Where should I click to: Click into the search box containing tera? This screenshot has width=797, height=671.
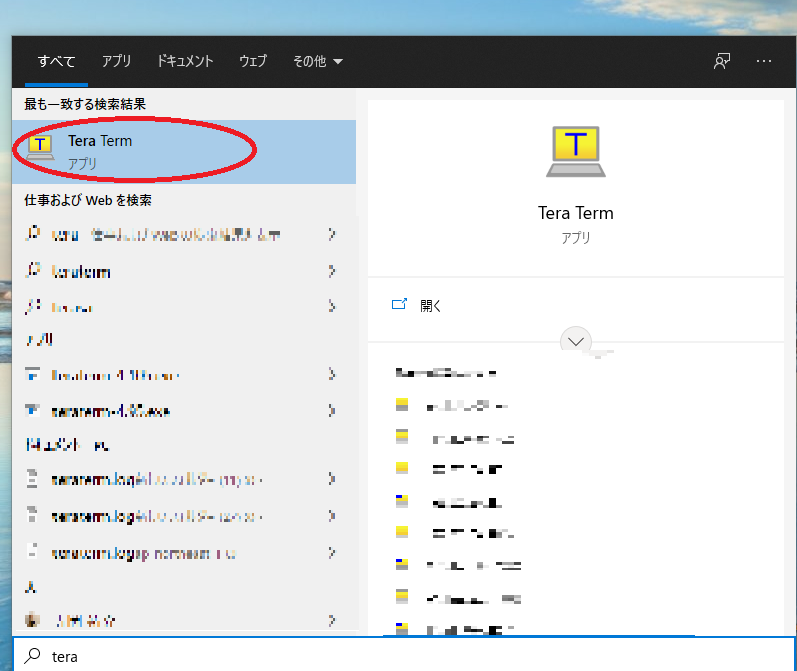click(x=405, y=656)
